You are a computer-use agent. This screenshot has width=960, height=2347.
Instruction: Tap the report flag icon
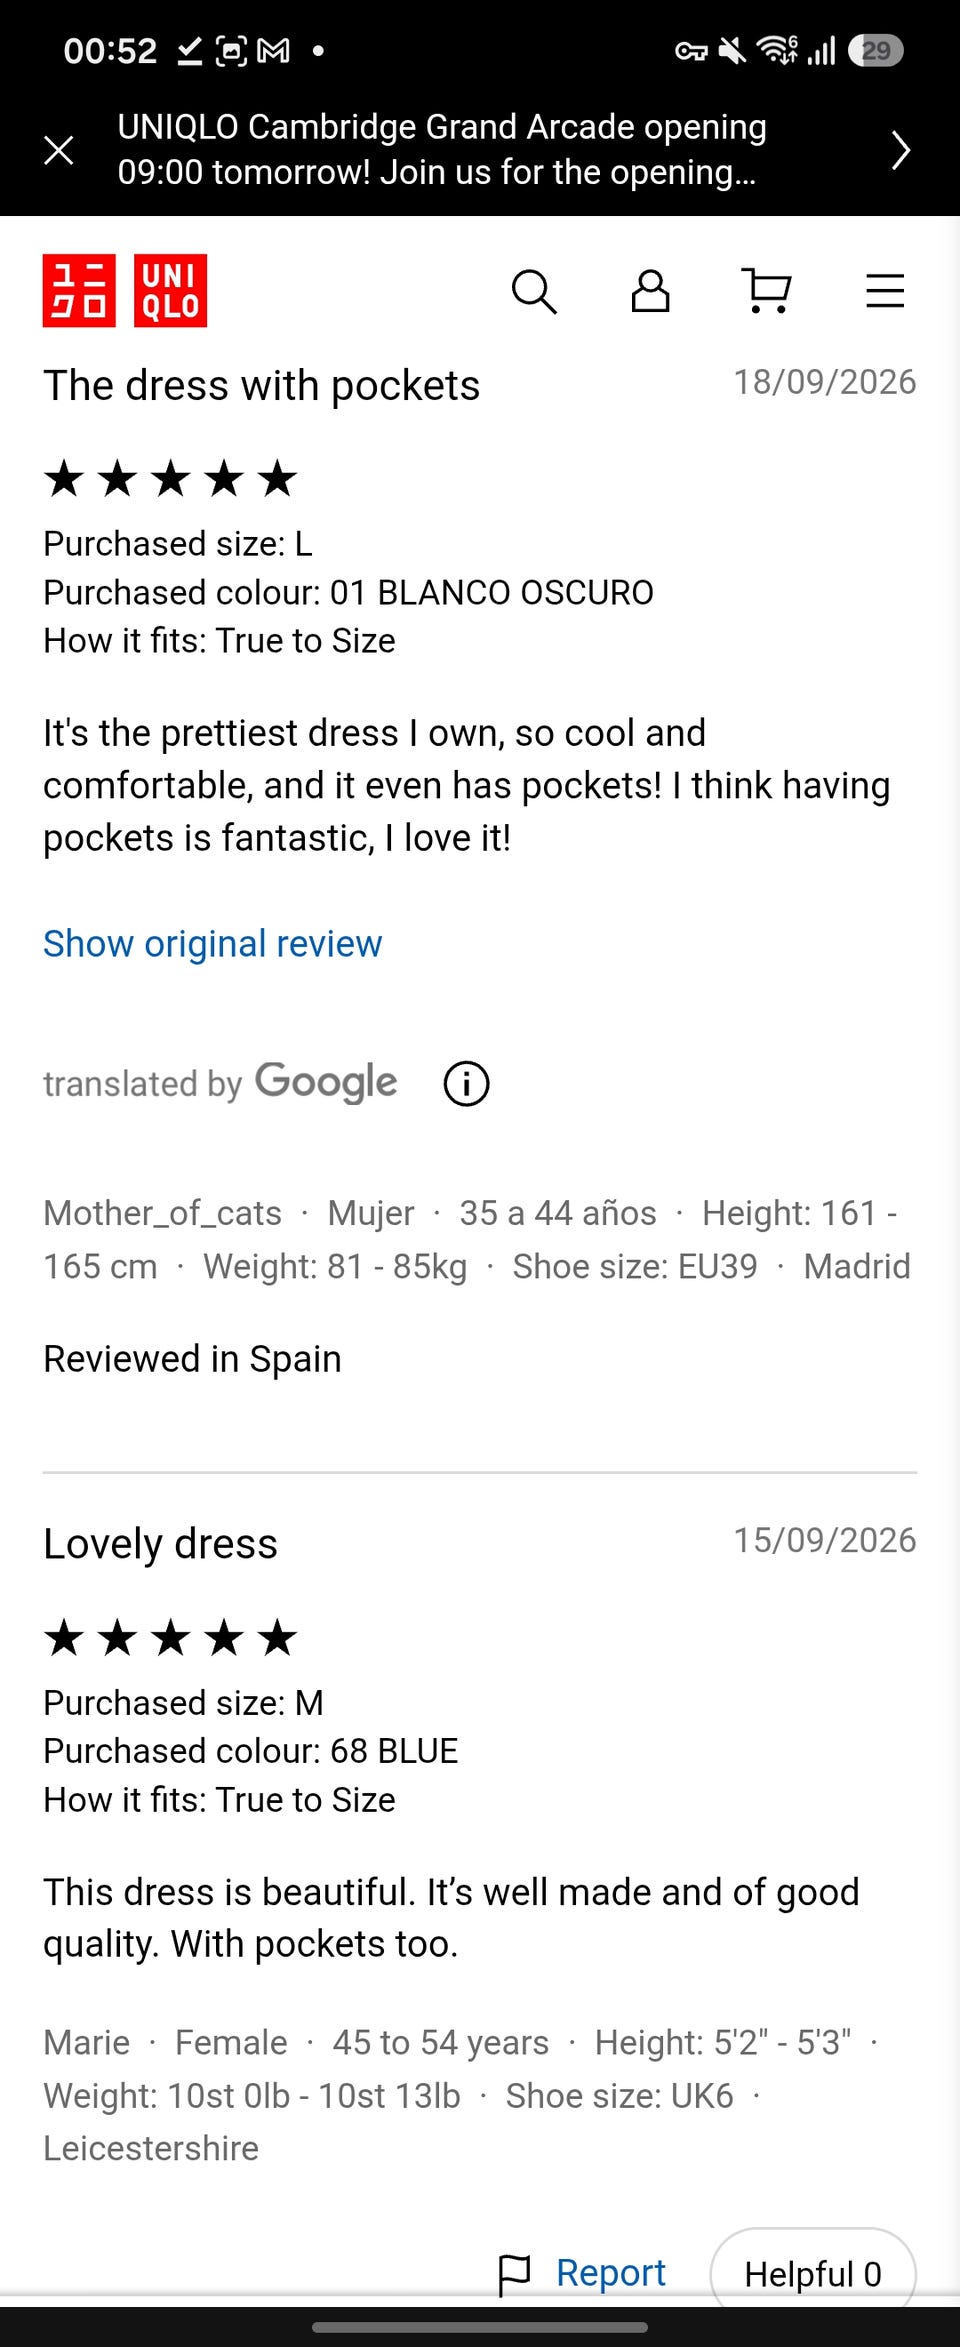[514, 2275]
